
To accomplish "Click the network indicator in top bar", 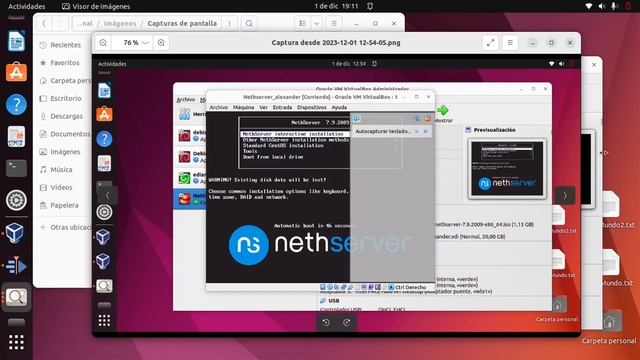I will (589, 6).
